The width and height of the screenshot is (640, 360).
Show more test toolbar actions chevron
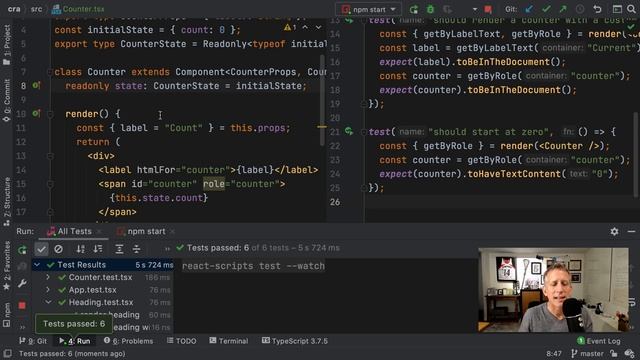coord(167,249)
